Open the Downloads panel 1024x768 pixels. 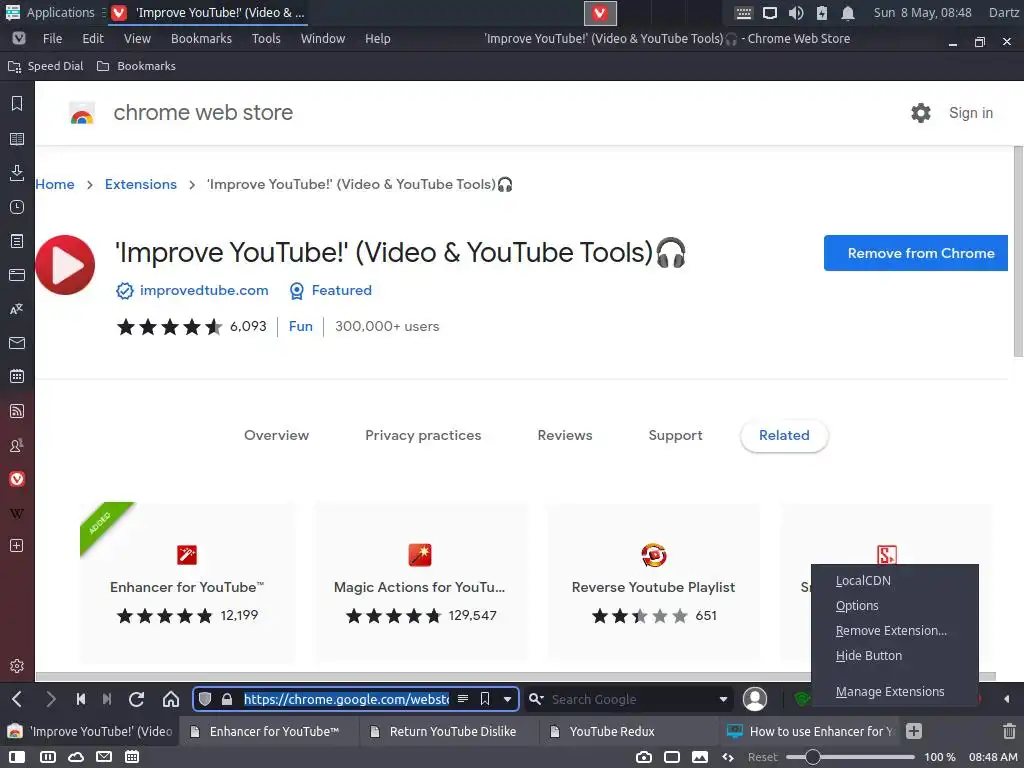pyautogui.click(x=17, y=172)
